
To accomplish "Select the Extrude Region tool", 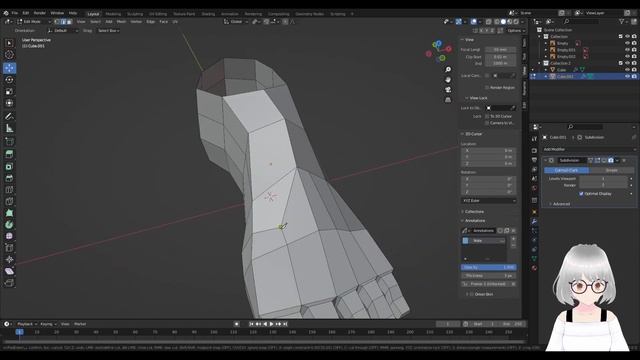I will tap(9, 154).
